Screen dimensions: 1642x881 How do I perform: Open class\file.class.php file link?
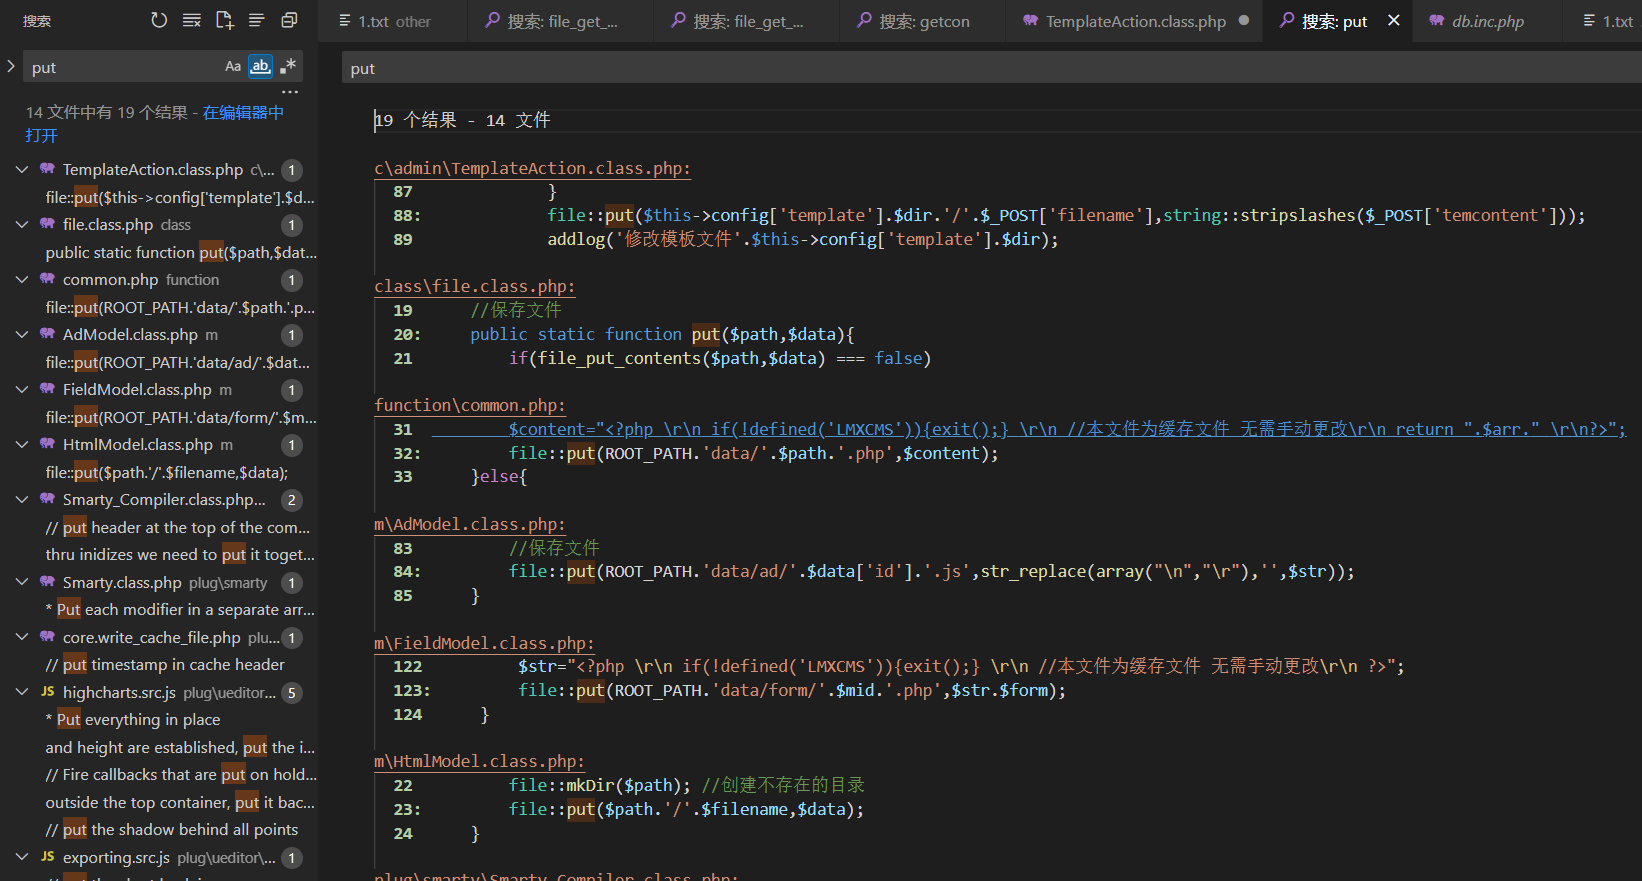[475, 286]
